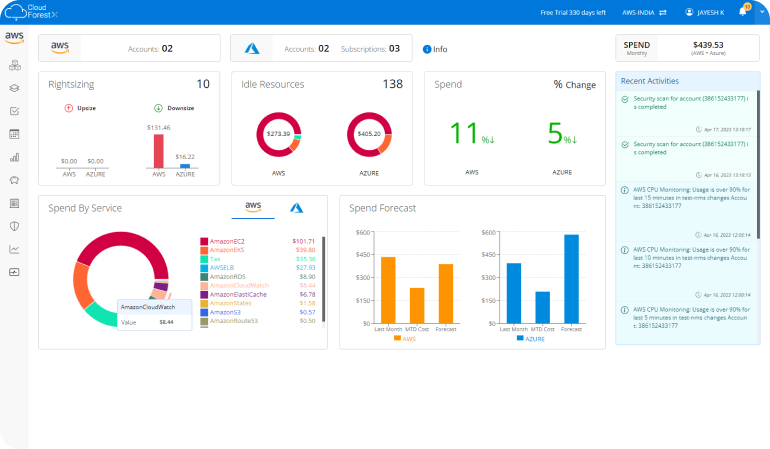This screenshot has height=449, width=770.
Task: Open the monthly SPEND $439.53 card
Action: pos(688,48)
